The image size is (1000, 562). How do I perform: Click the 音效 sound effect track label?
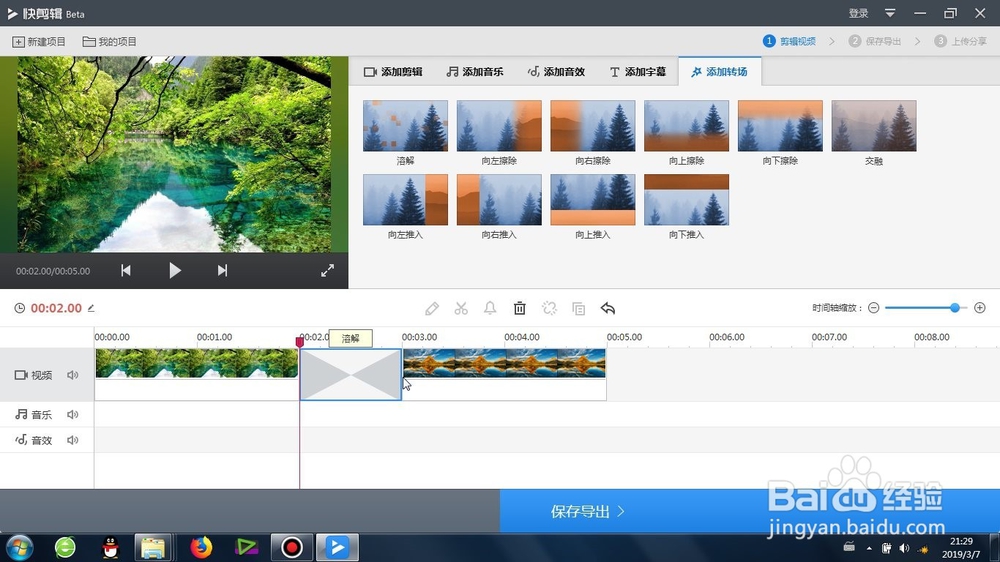tap(34, 440)
